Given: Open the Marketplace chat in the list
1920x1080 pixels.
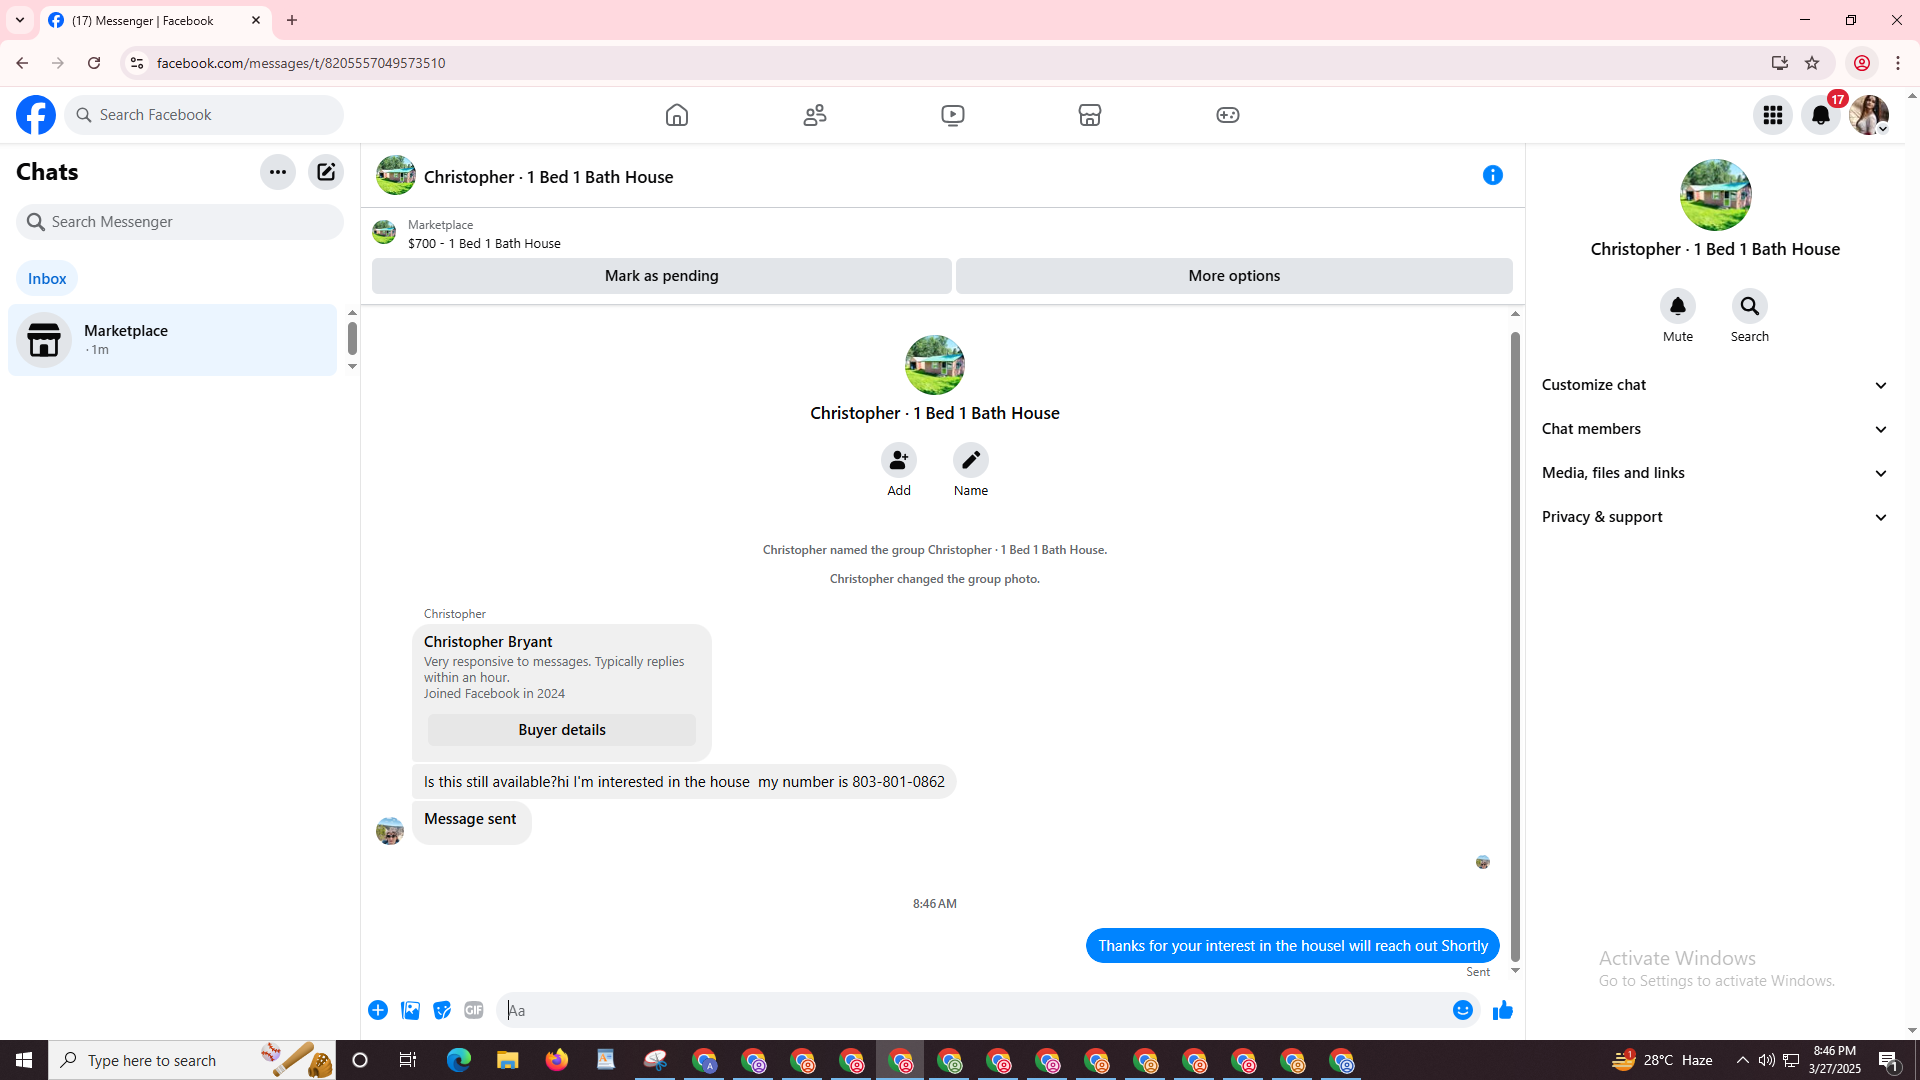Looking at the screenshot, I should click(173, 340).
